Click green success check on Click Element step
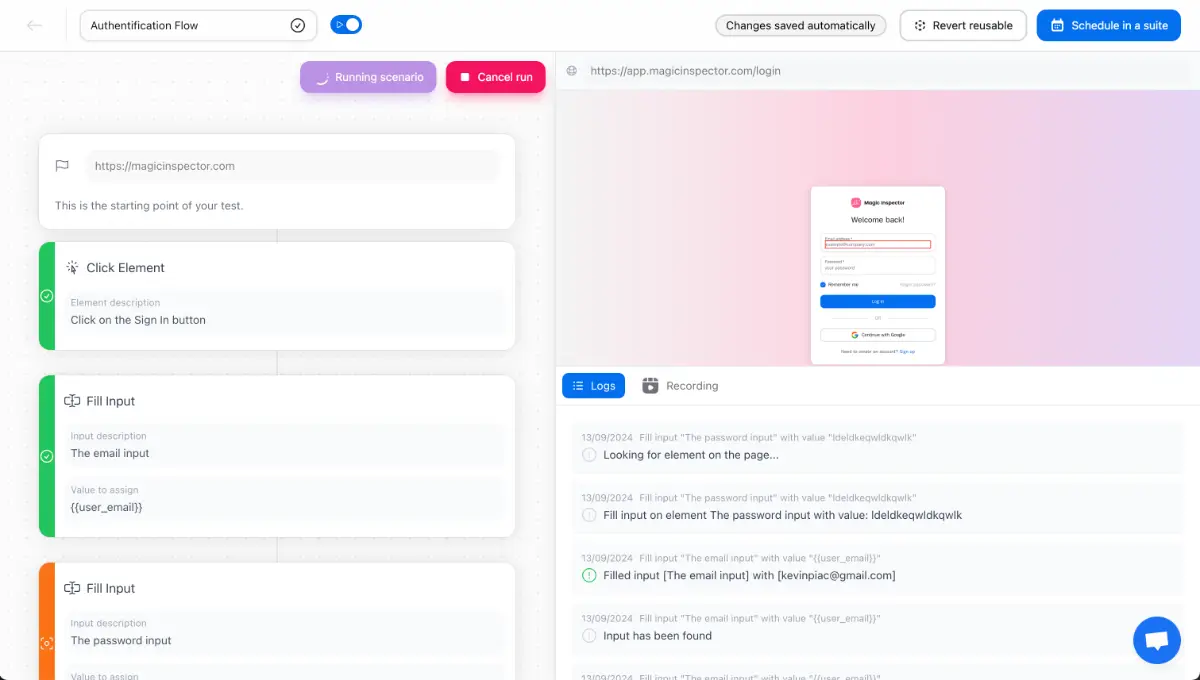 click(46, 296)
